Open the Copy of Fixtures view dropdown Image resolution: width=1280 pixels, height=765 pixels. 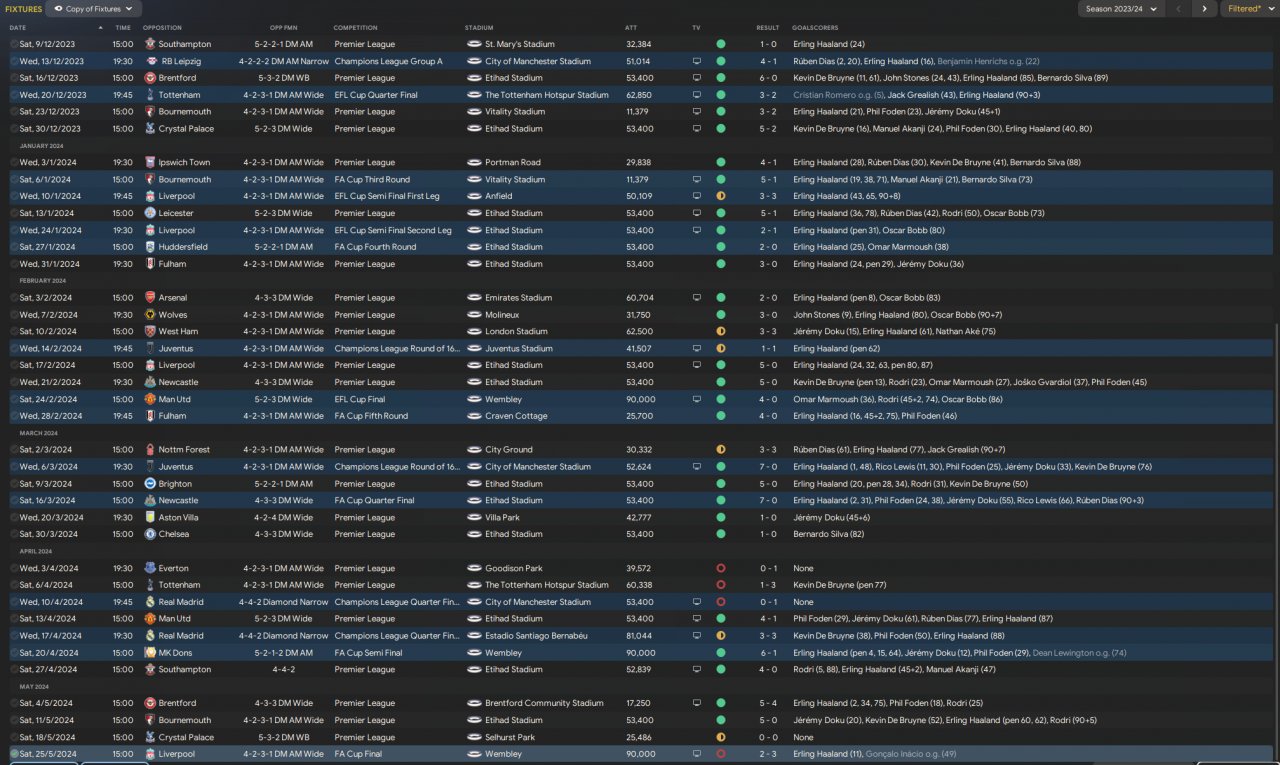94,9
